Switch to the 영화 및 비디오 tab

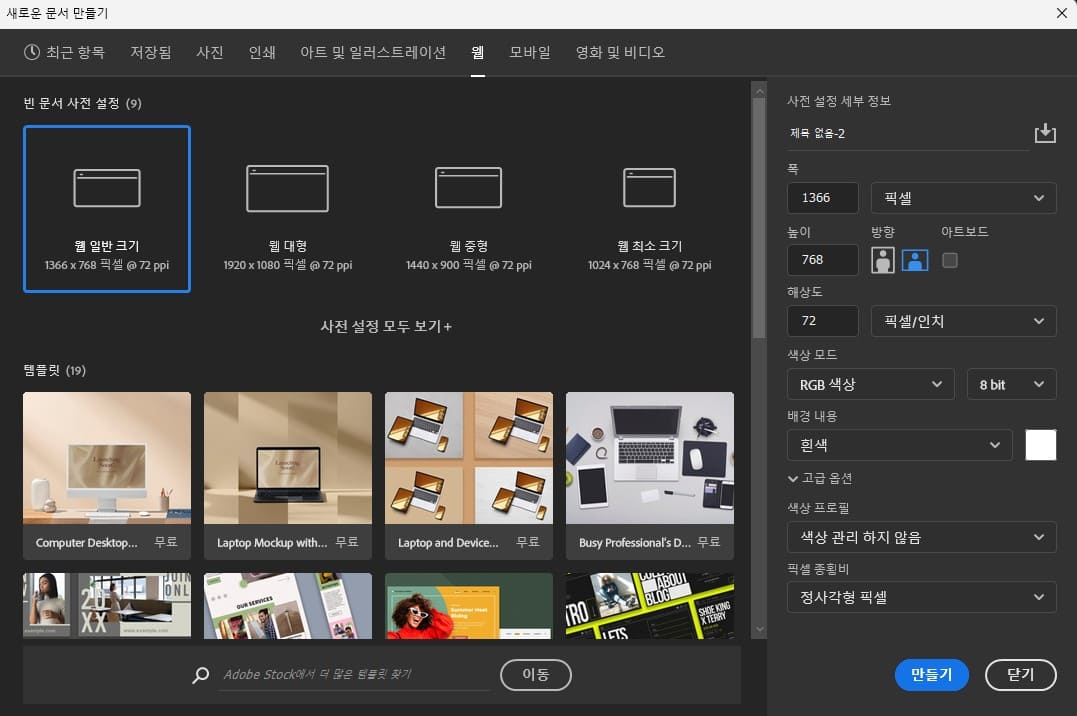[x=619, y=53]
